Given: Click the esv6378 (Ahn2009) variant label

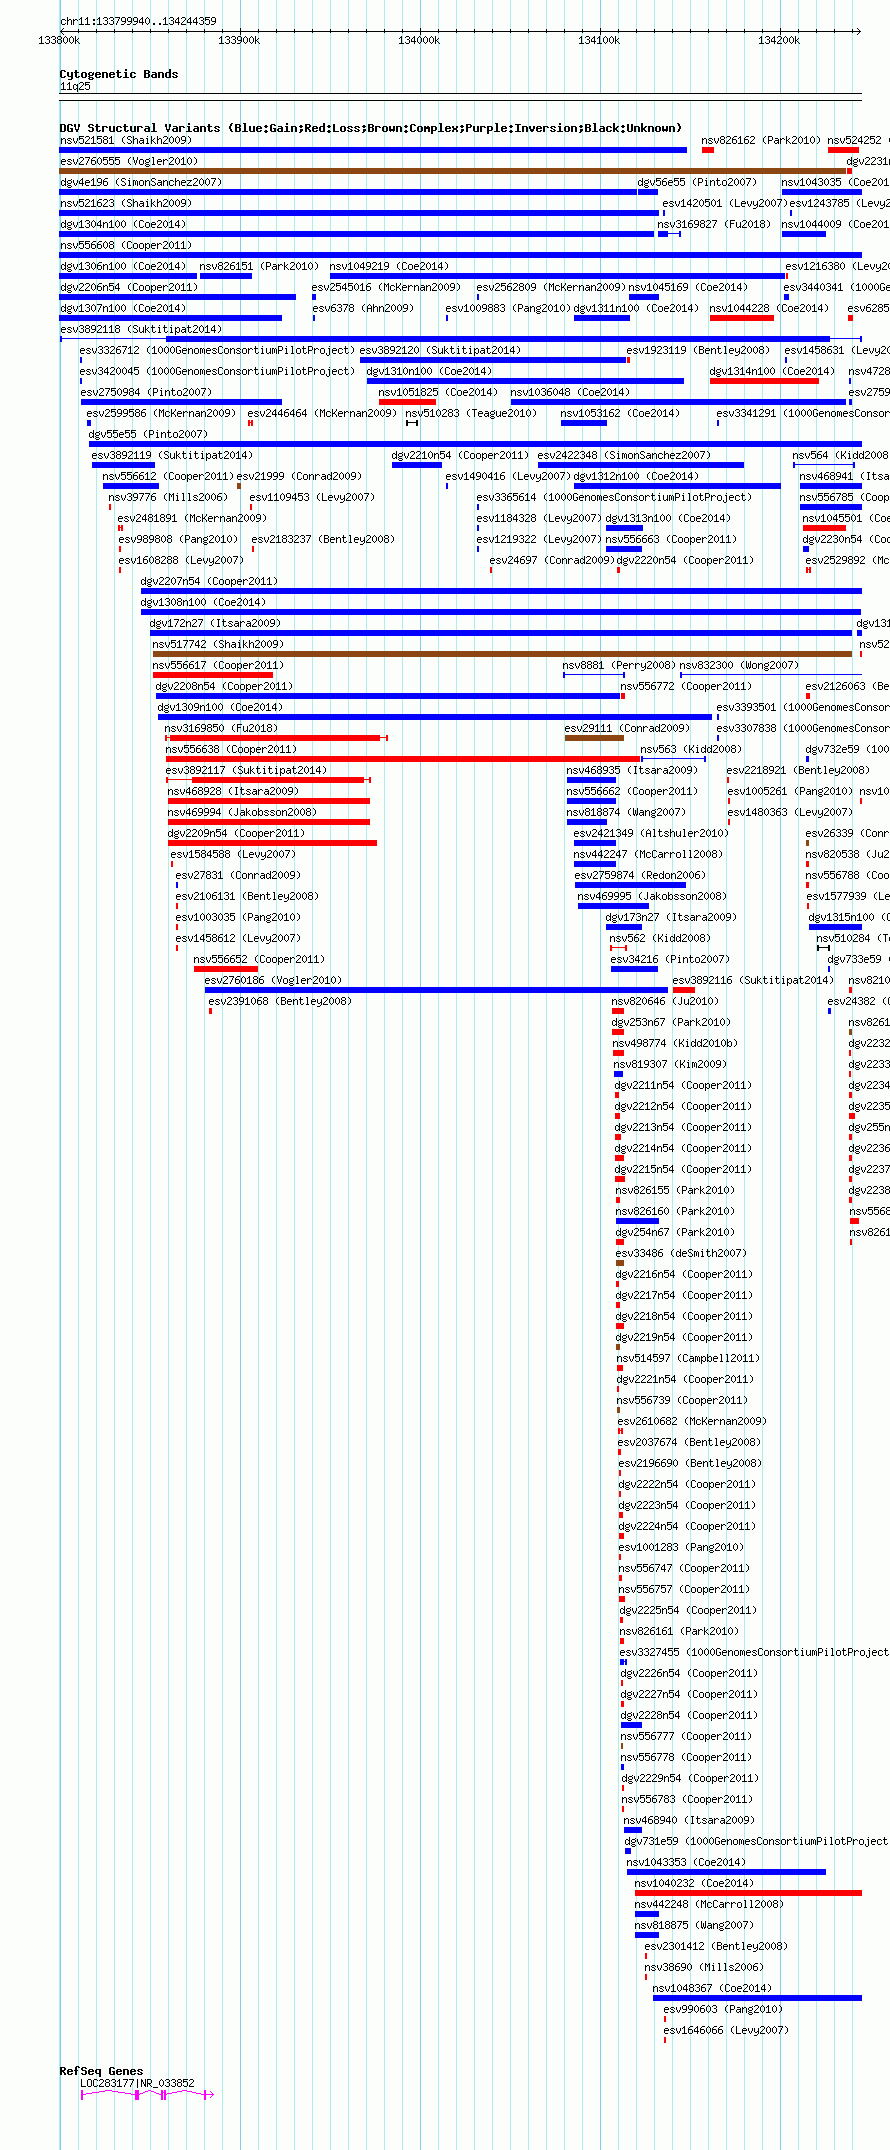Looking at the screenshot, I should (362, 308).
